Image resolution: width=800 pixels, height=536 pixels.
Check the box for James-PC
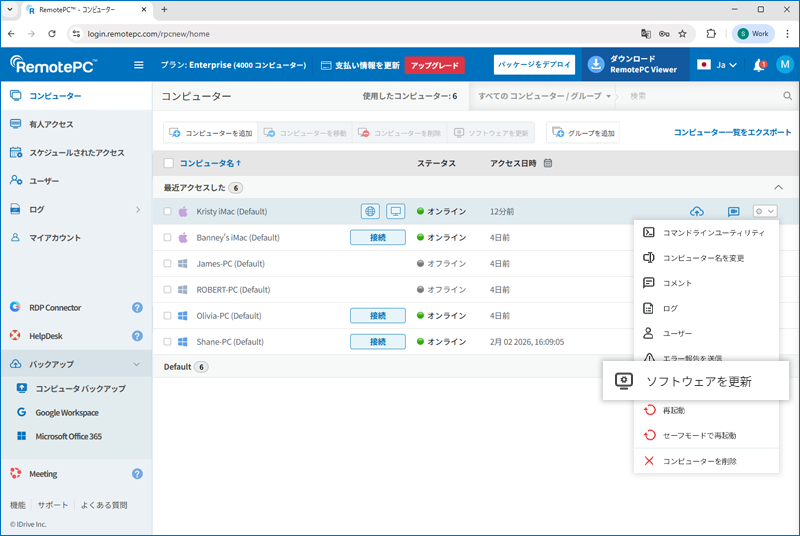168,264
